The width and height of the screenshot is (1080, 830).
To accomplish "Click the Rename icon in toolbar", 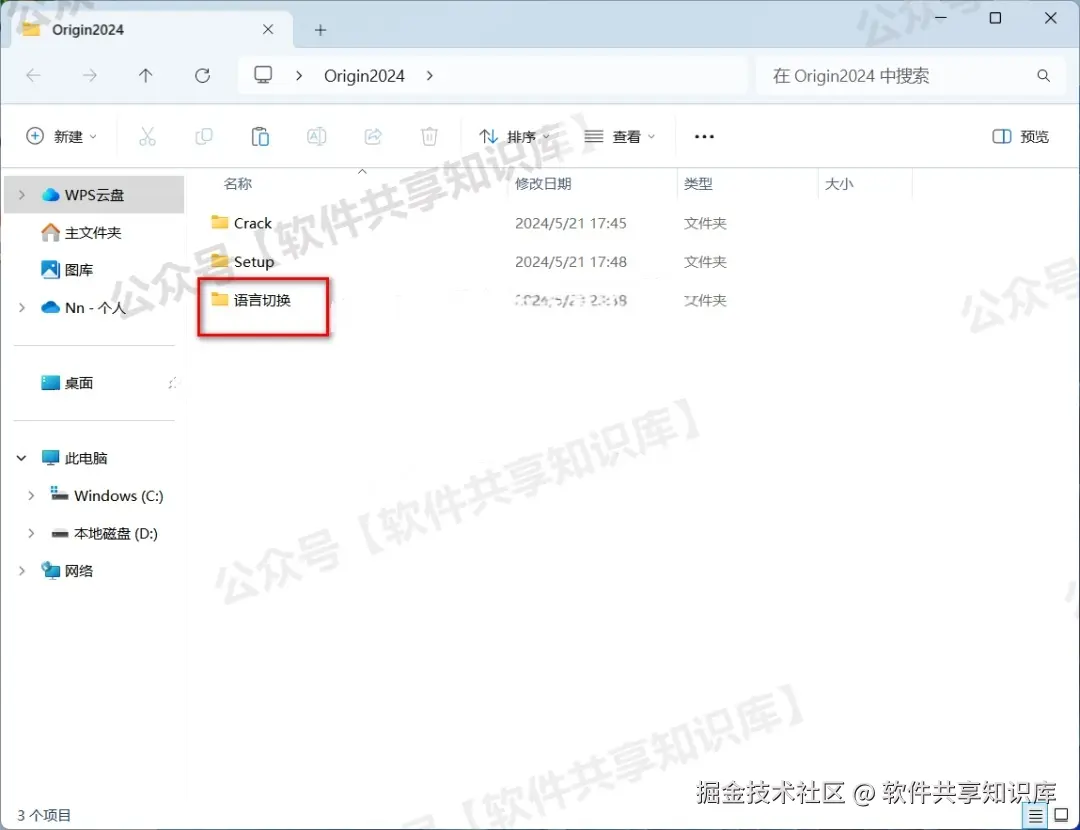I will tap(317, 136).
